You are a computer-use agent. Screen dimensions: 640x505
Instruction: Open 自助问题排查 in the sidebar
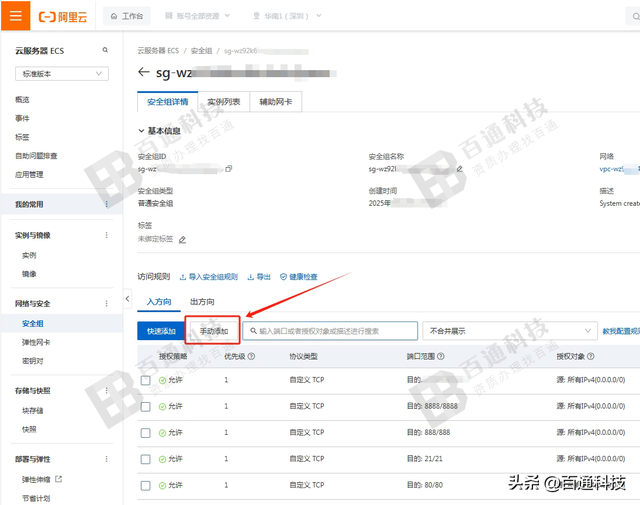[x=36, y=156]
